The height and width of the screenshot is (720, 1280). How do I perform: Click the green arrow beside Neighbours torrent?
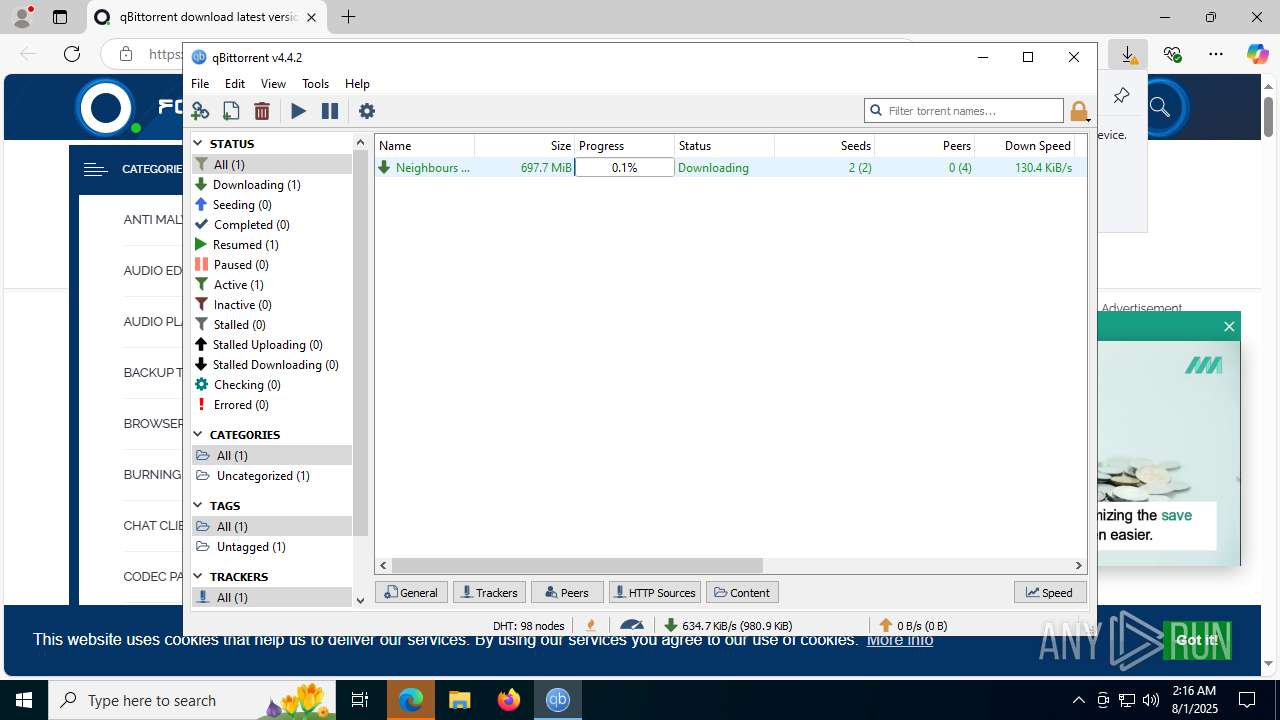click(384, 167)
